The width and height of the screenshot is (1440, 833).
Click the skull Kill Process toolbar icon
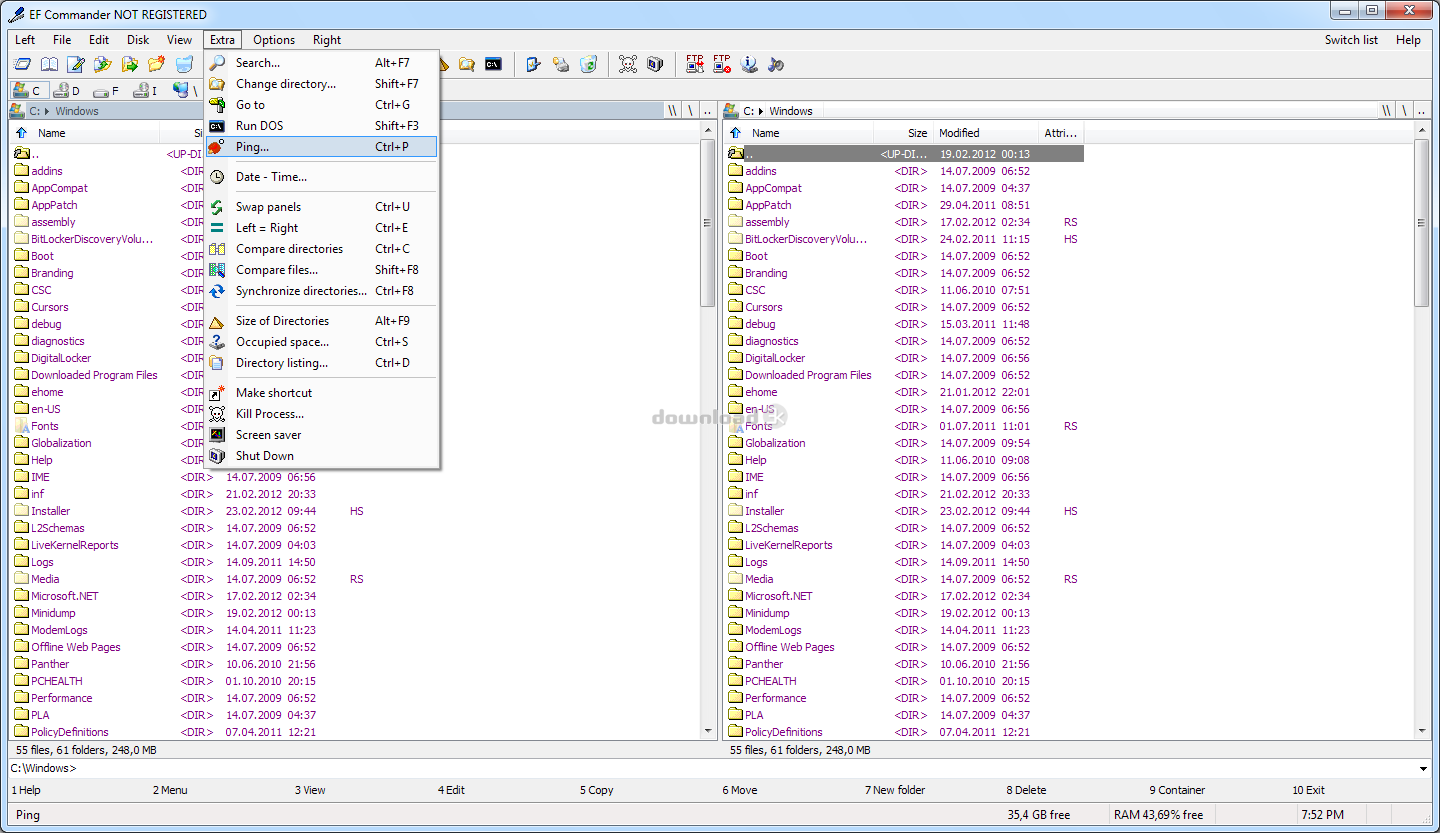pos(627,65)
